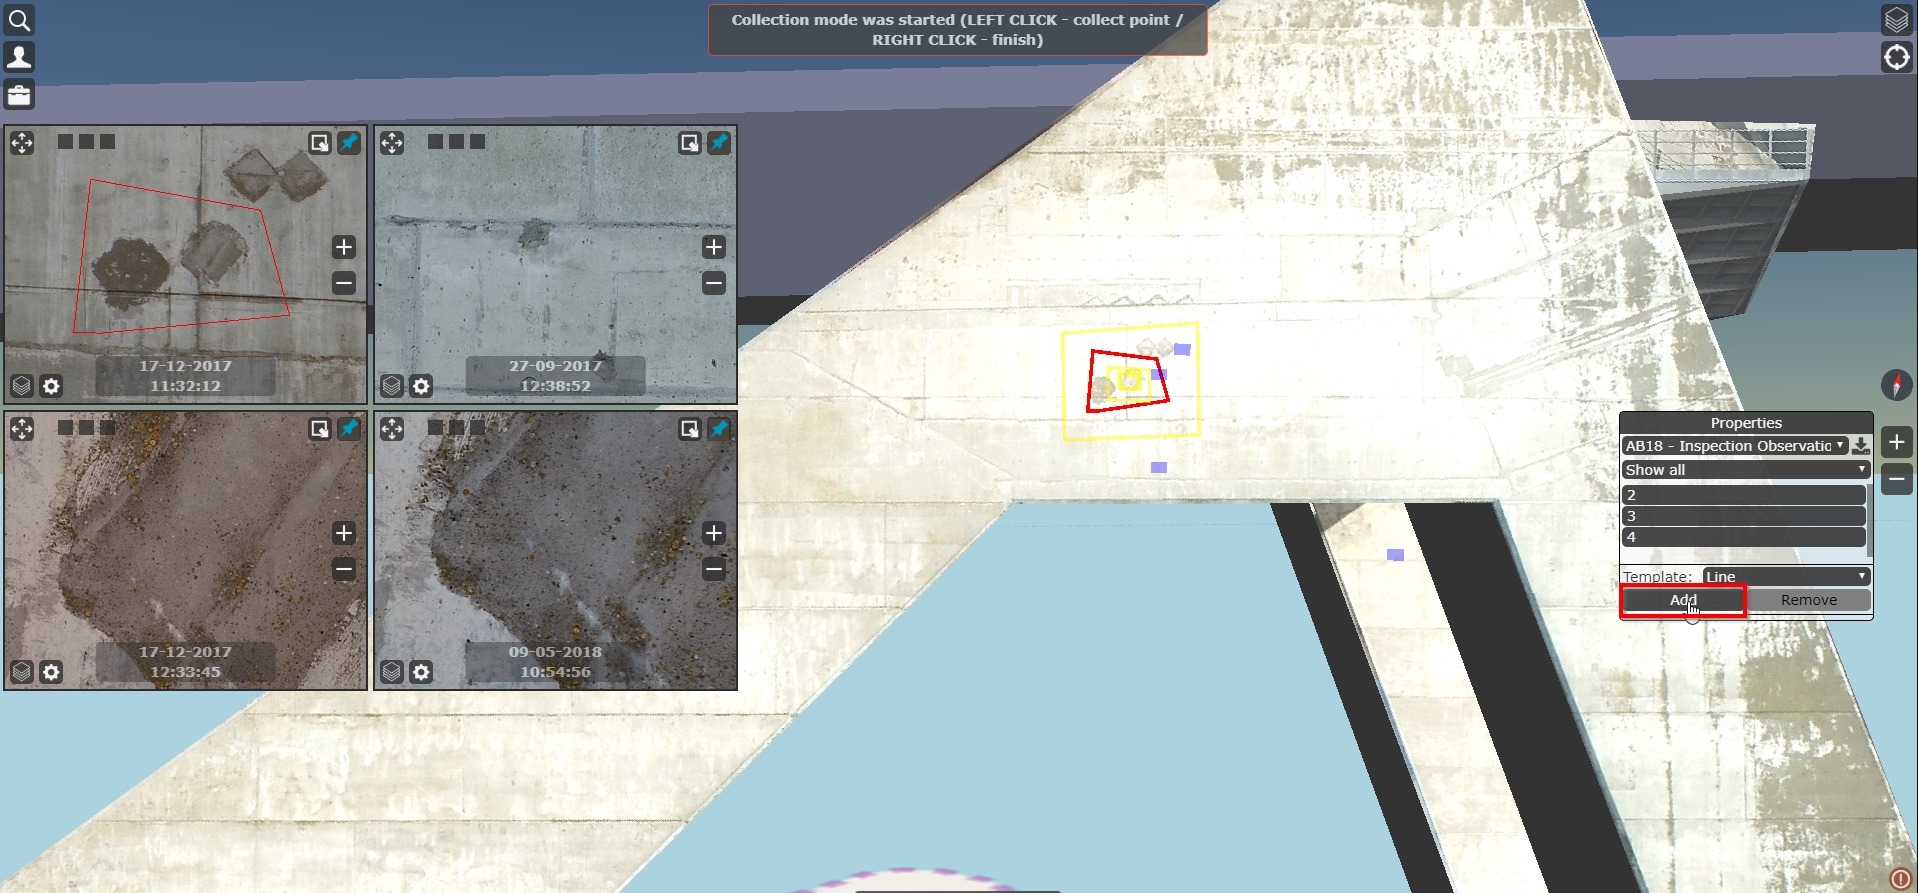This screenshot has height=893, width=1918.
Task: Click the Add button
Action: click(1683, 600)
